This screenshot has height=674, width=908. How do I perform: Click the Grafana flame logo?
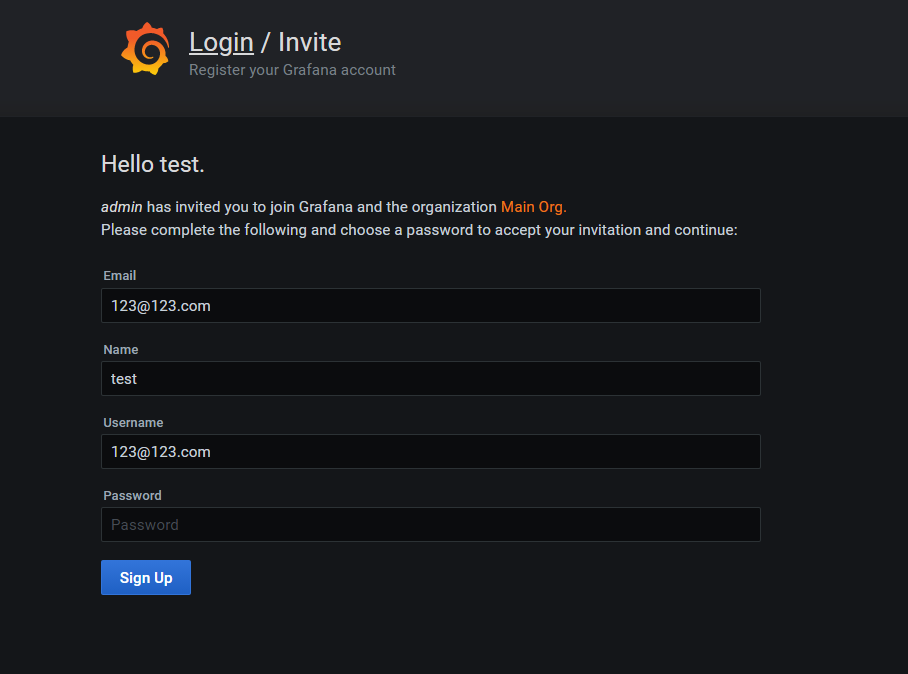click(x=144, y=49)
